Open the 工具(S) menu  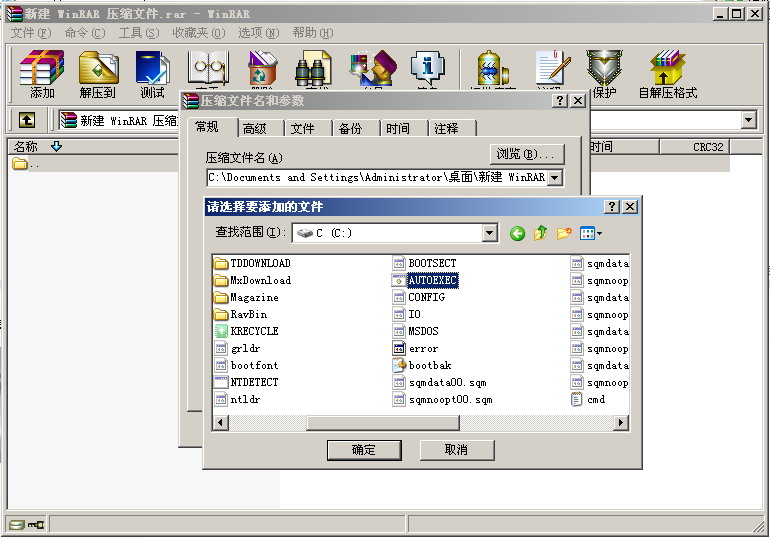click(139, 33)
